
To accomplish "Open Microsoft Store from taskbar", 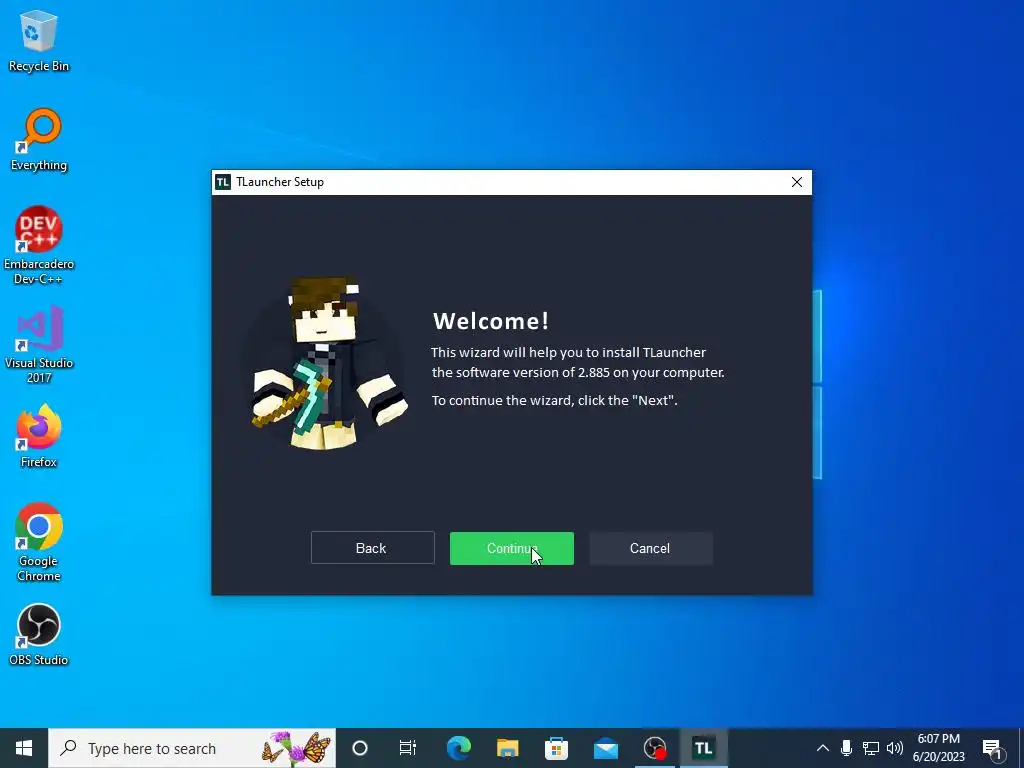I will pos(556,748).
